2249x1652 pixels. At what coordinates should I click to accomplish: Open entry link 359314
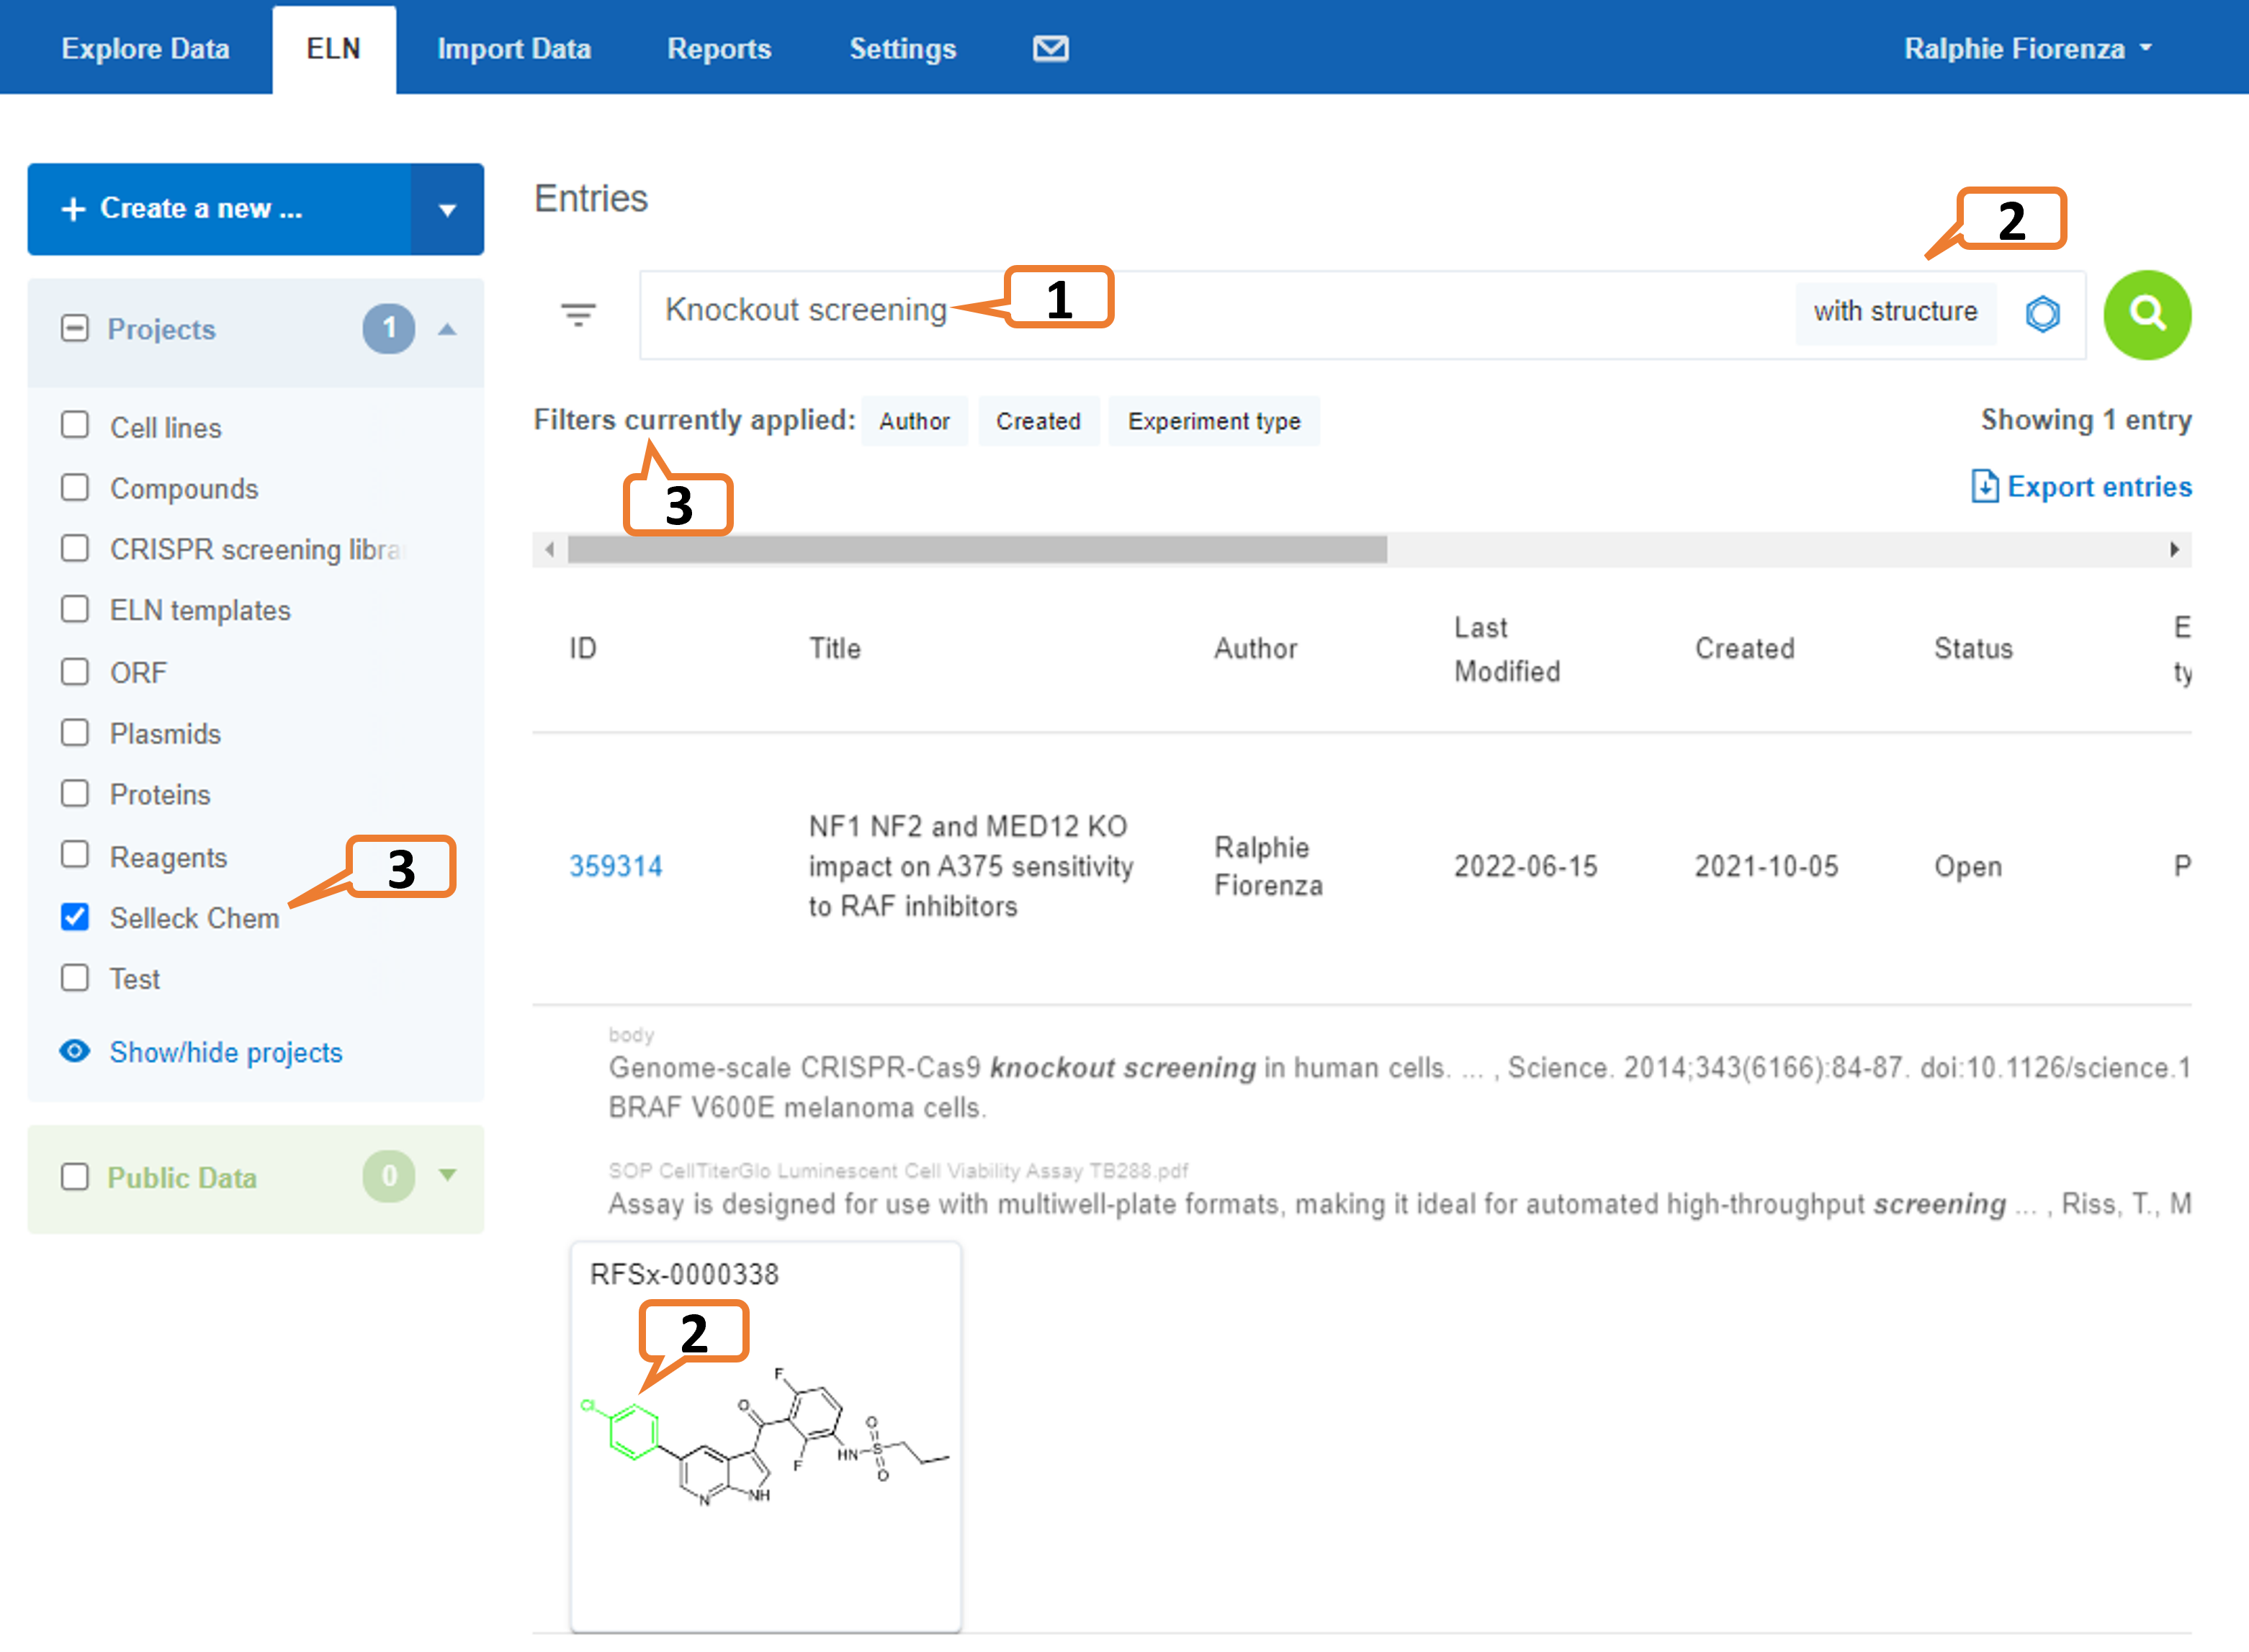(615, 865)
